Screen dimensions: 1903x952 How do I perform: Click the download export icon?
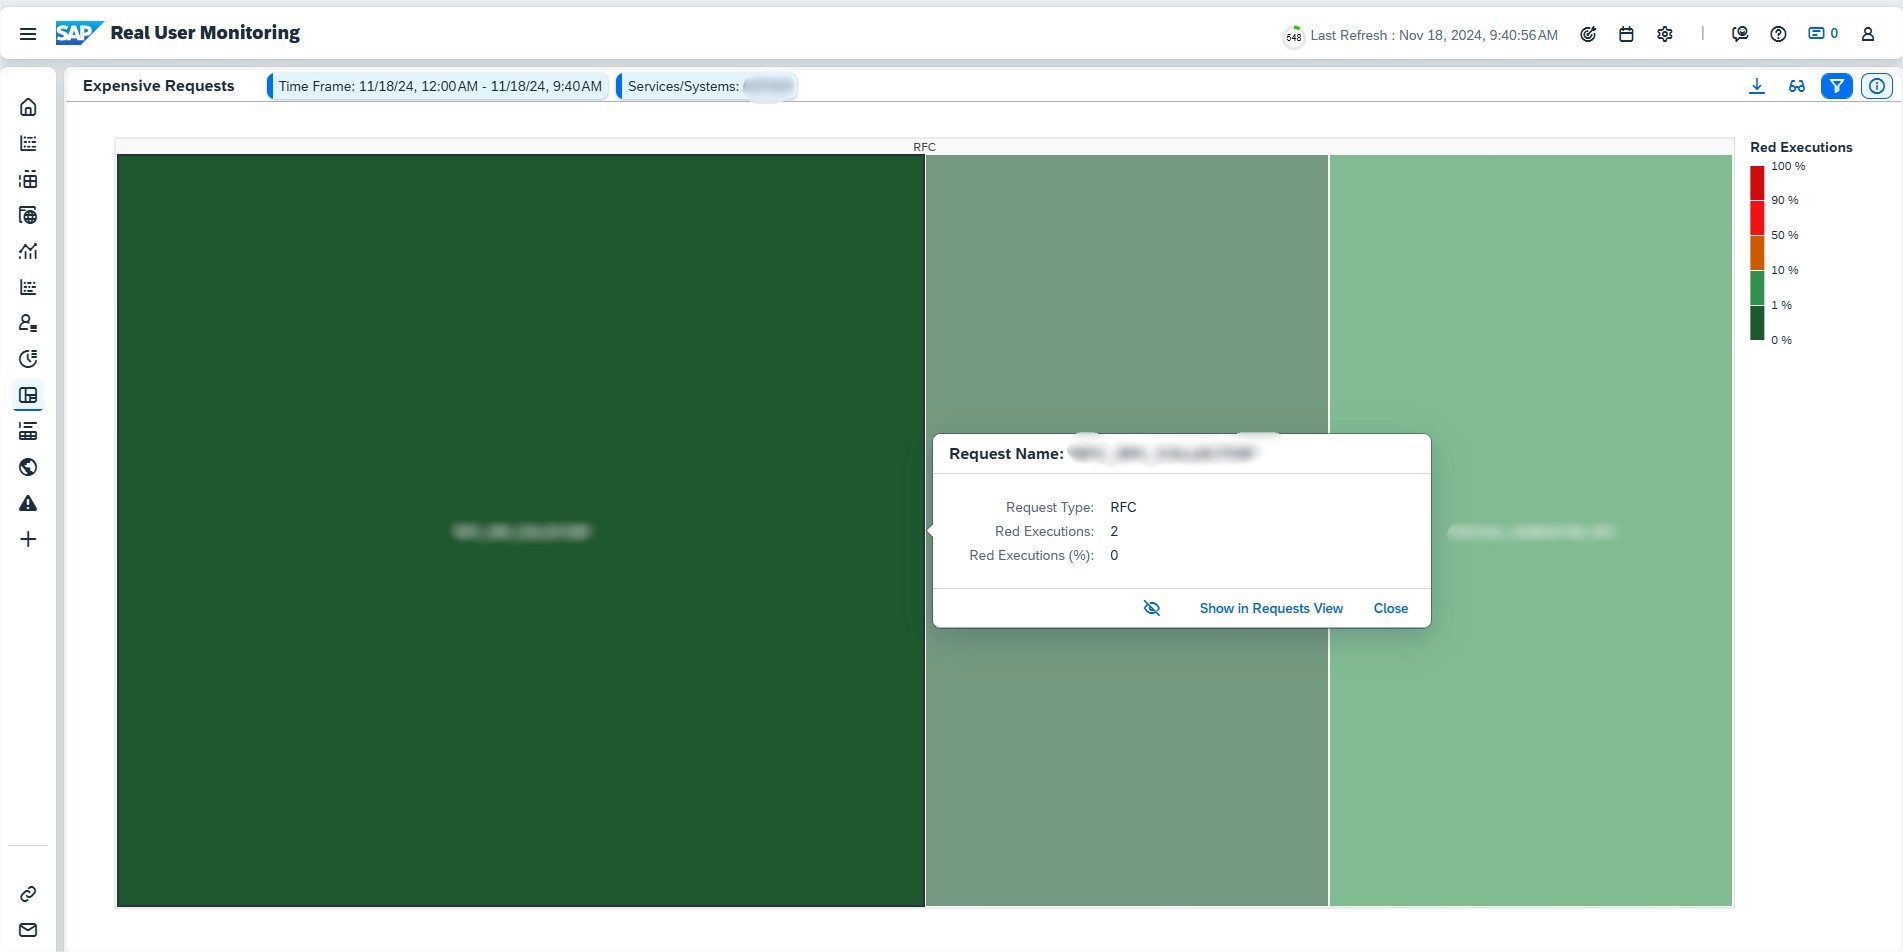pos(1756,86)
